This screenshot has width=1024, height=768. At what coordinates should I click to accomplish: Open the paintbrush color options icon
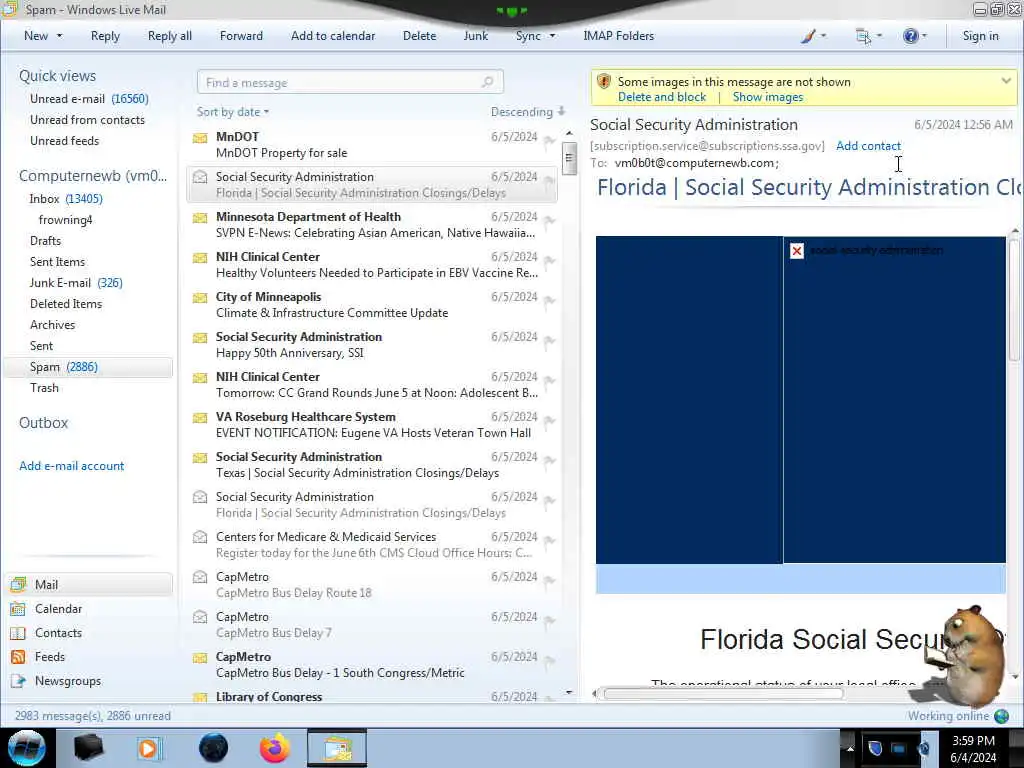[808, 36]
